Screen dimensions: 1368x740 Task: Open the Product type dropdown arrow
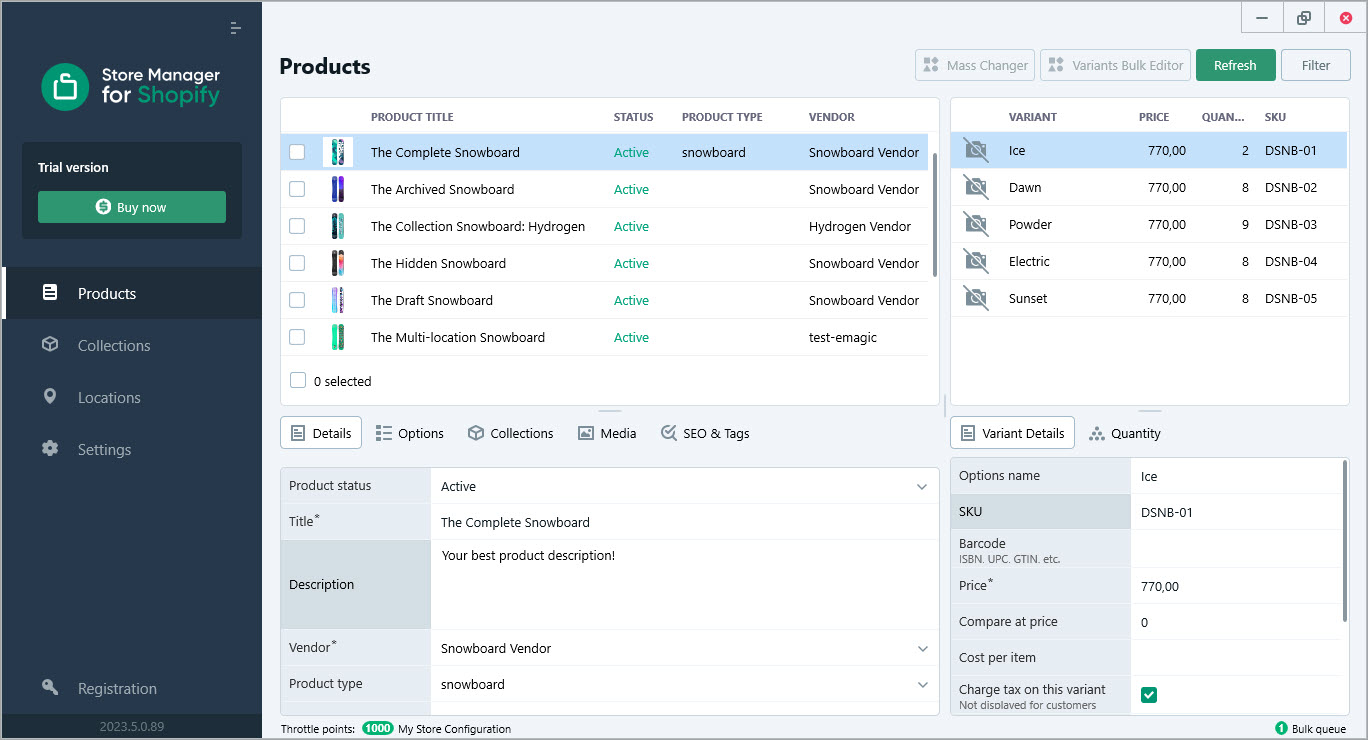coord(922,684)
